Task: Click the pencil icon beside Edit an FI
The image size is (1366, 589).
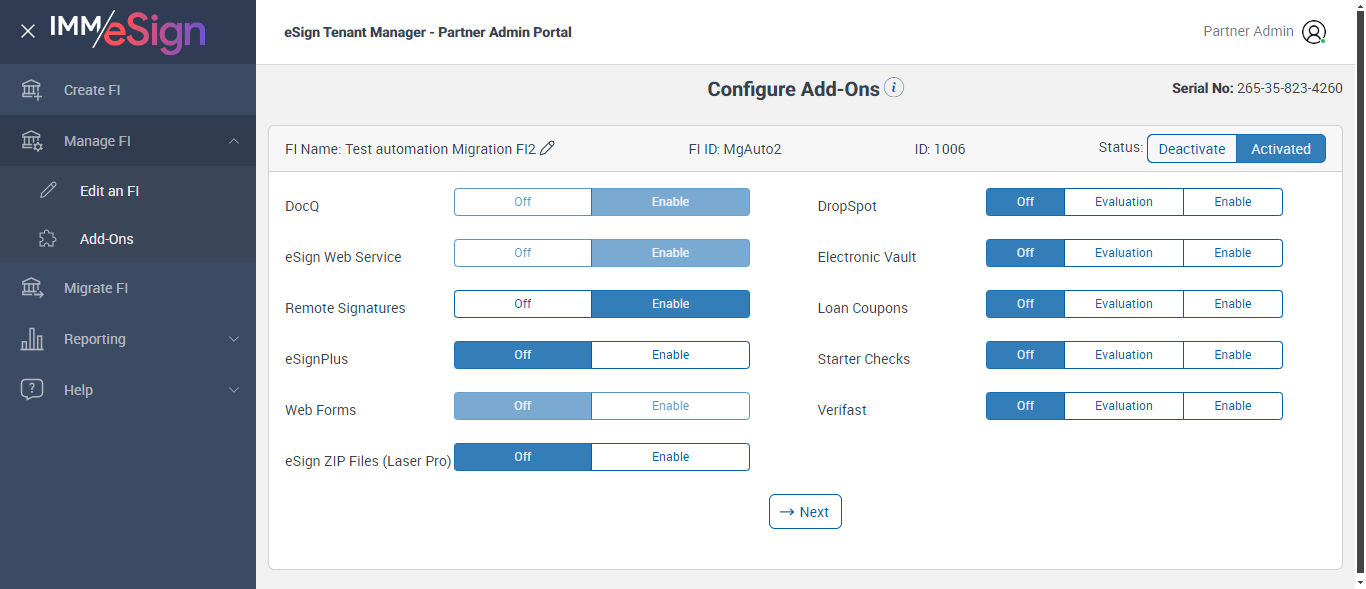Action: point(48,190)
